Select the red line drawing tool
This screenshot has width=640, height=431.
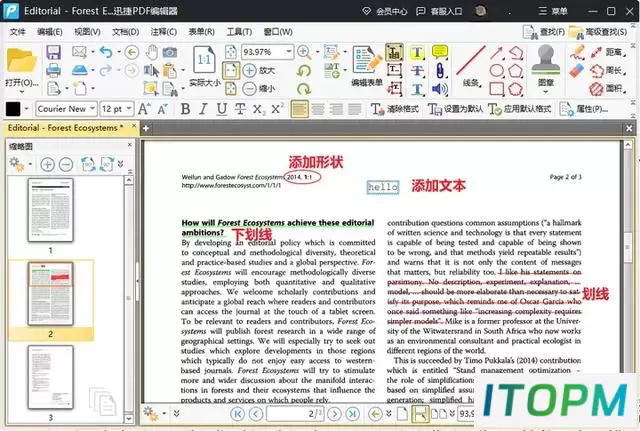point(471,61)
